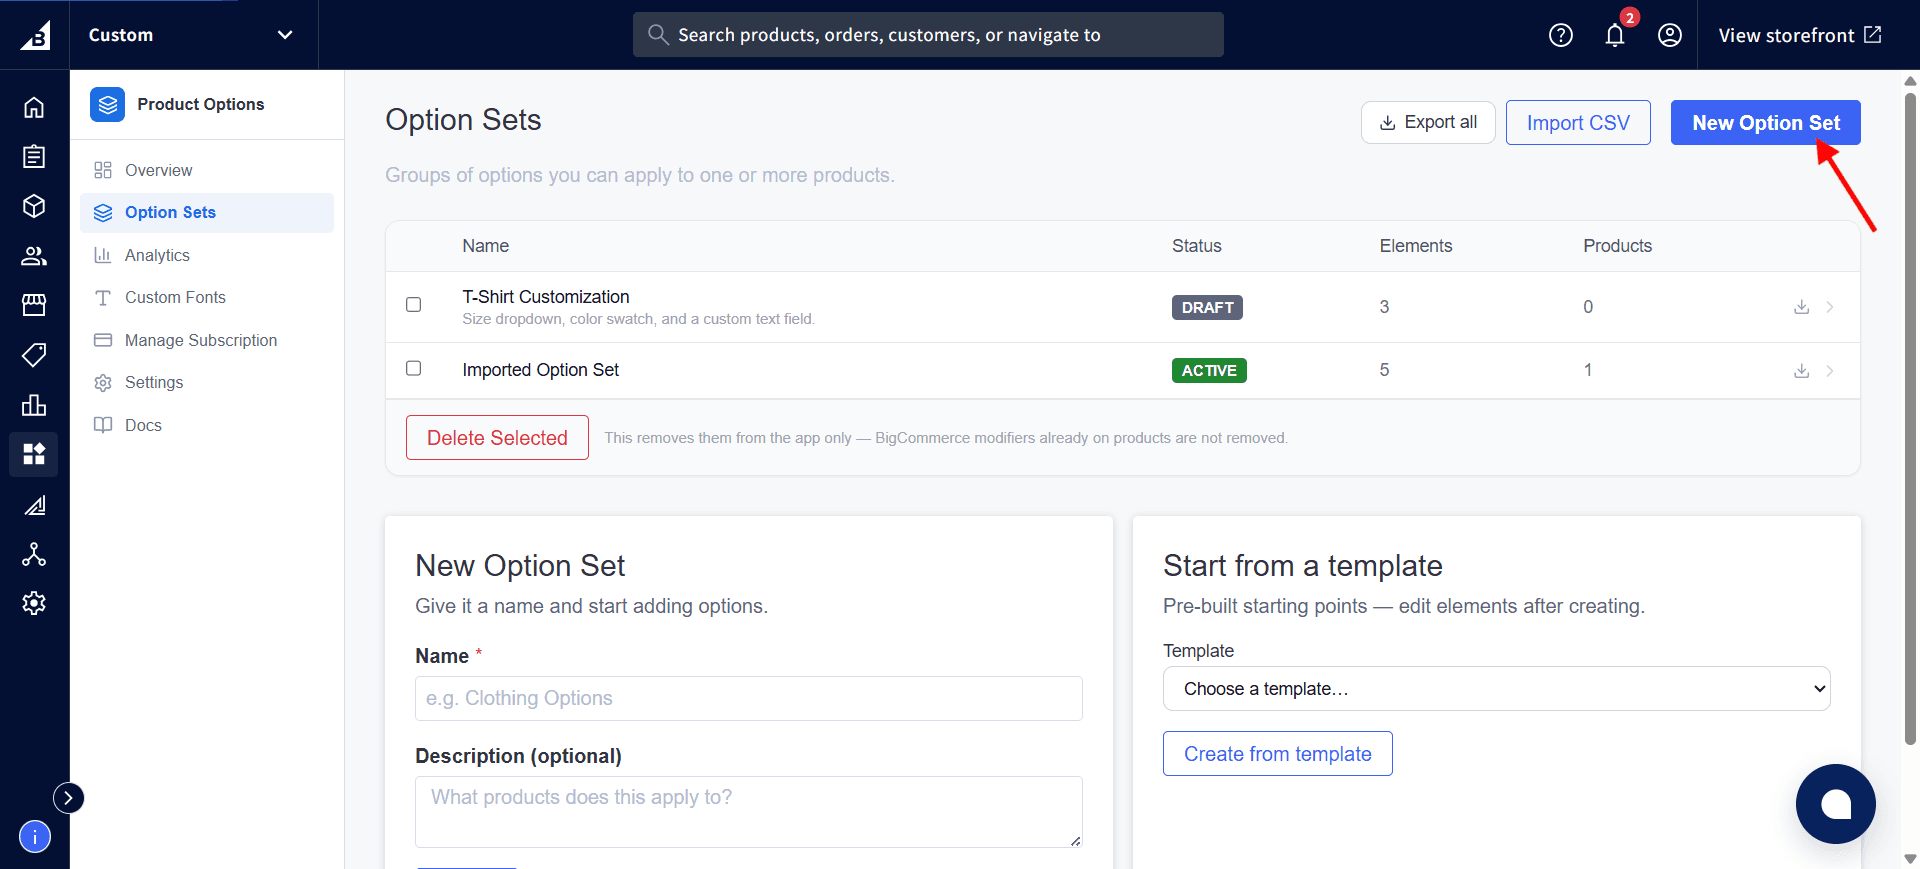Open the View storefront link
Image resolution: width=1920 pixels, height=869 pixels.
tap(1800, 35)
